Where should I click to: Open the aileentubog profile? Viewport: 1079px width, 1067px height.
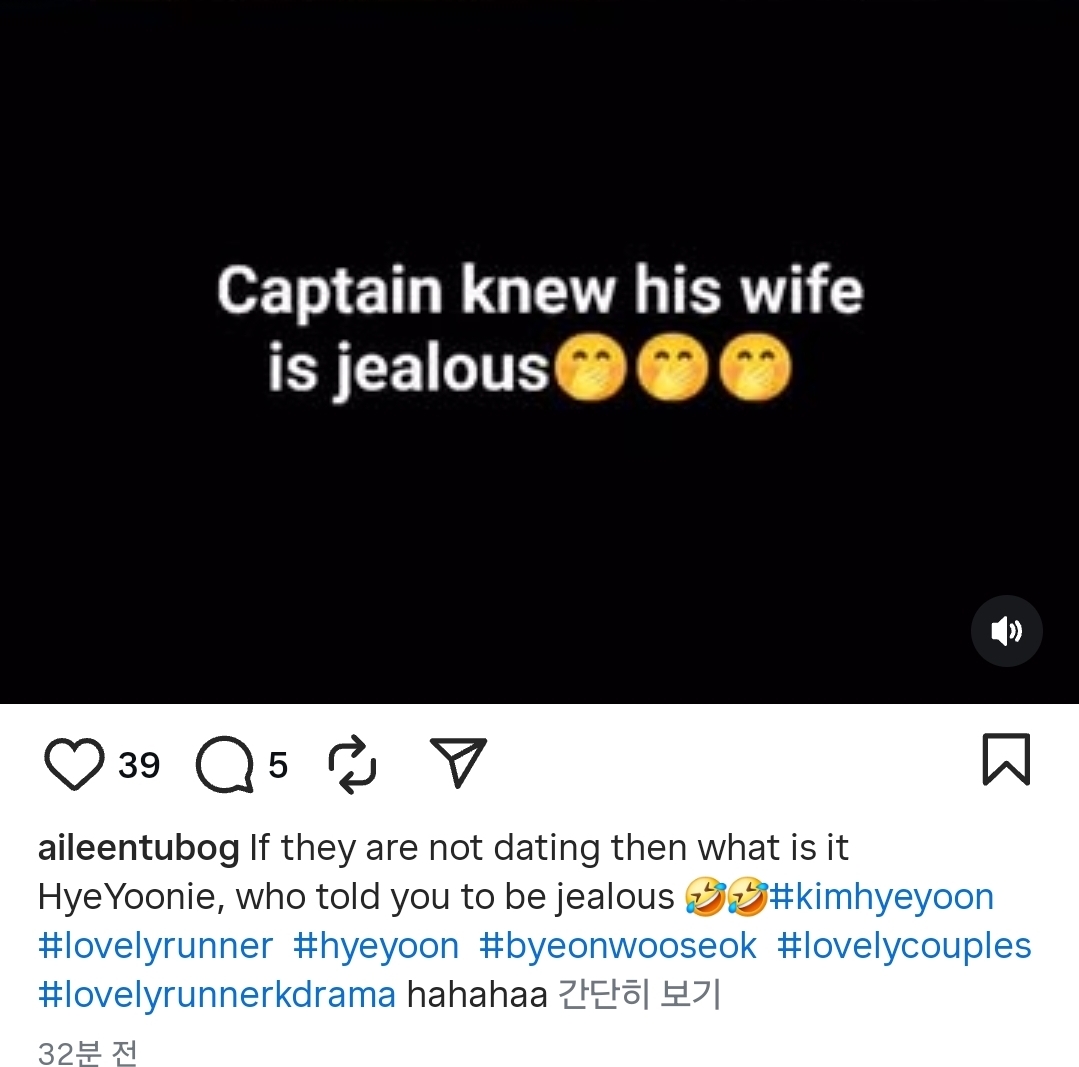tap(138, 847)
